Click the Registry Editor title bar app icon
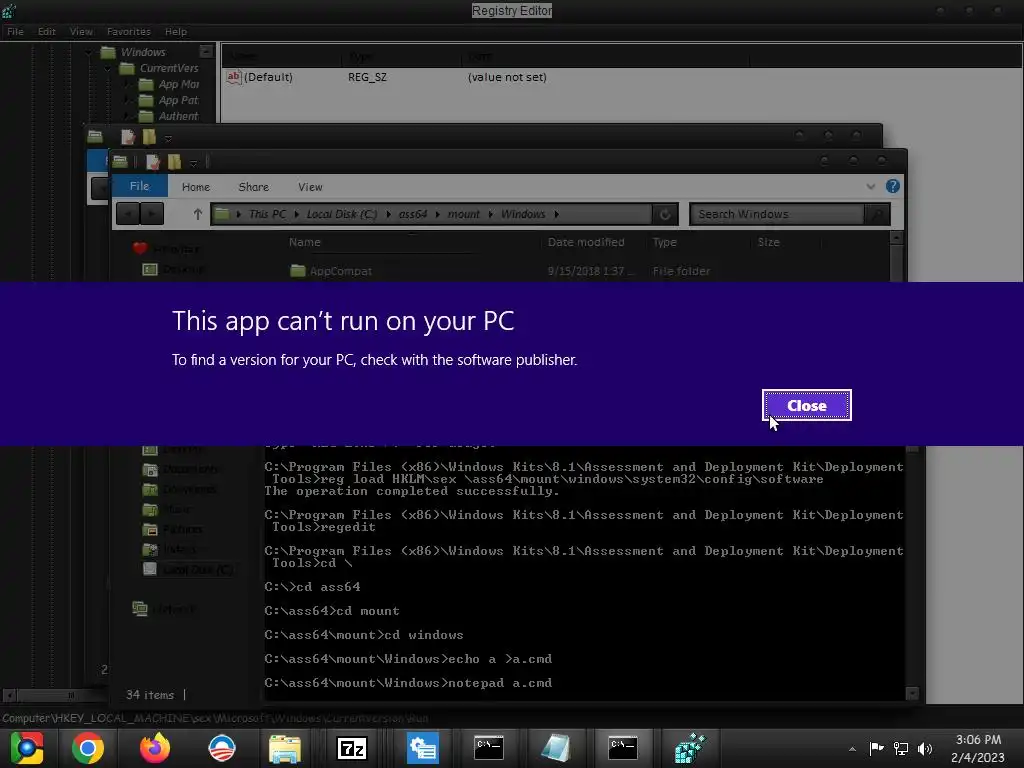 point(9,10)
